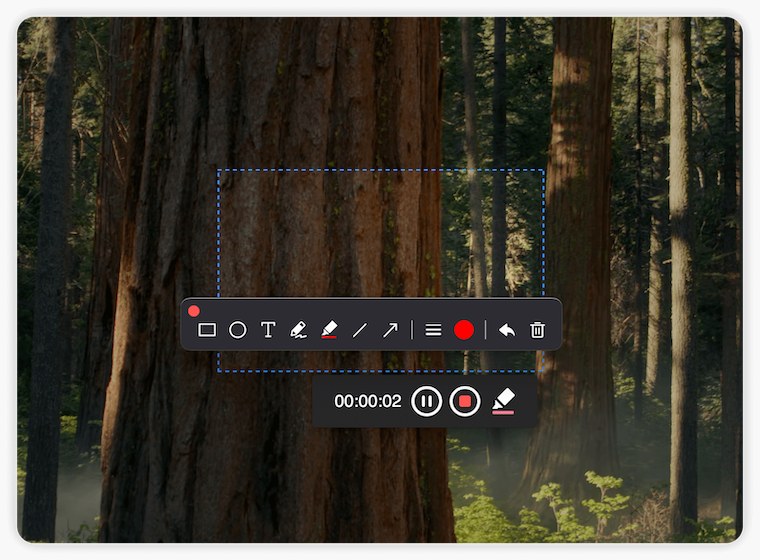This screenshot has width=760, height=560.
Task: Activate highlighter tool in annotation toolbar
Action: [x=328, y=330]
